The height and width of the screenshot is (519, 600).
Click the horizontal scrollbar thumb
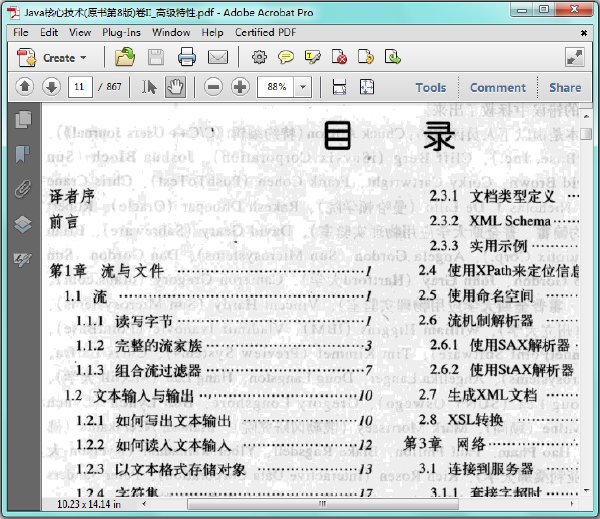(x=323, y=504)
